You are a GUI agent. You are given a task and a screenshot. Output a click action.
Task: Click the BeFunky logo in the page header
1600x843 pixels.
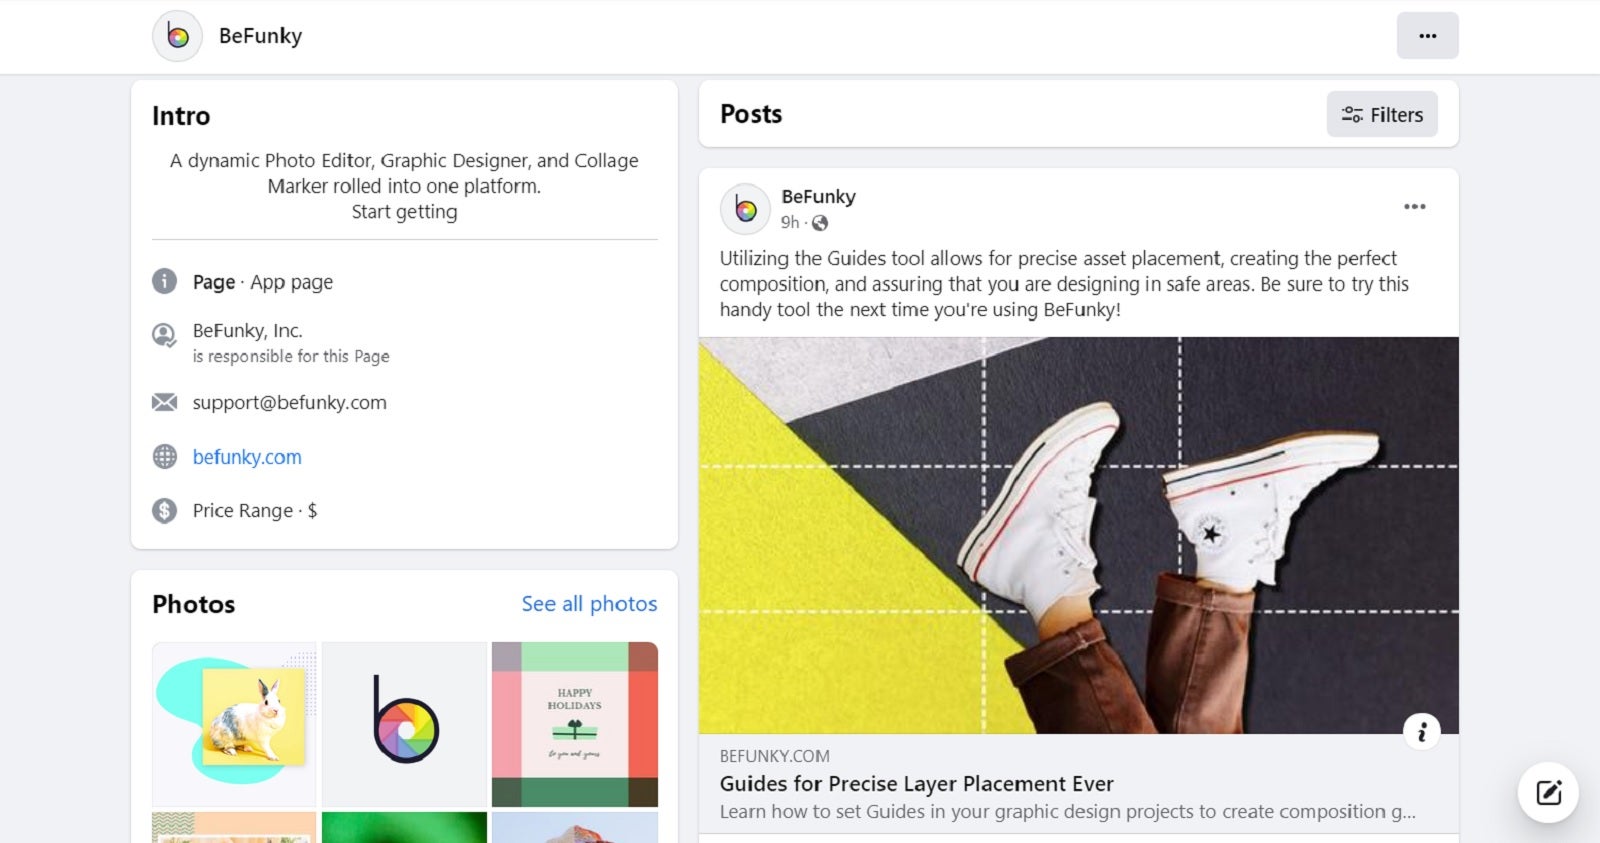click(178, 37)
